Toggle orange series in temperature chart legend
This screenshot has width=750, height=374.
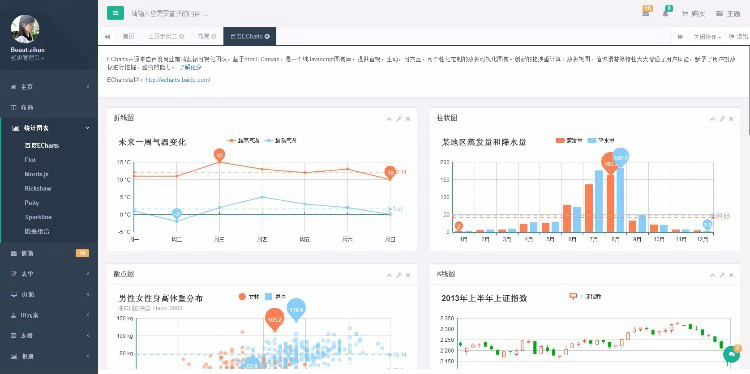[x=243, y=141]
